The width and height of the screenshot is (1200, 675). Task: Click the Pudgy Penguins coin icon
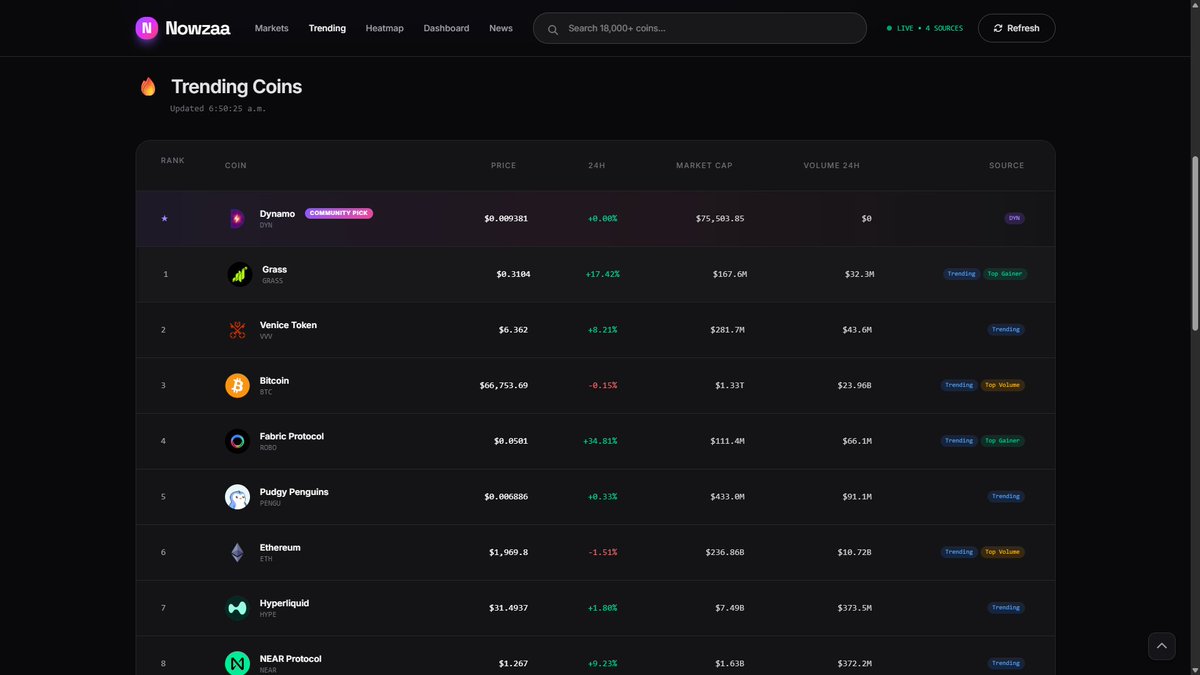point(237,497)
